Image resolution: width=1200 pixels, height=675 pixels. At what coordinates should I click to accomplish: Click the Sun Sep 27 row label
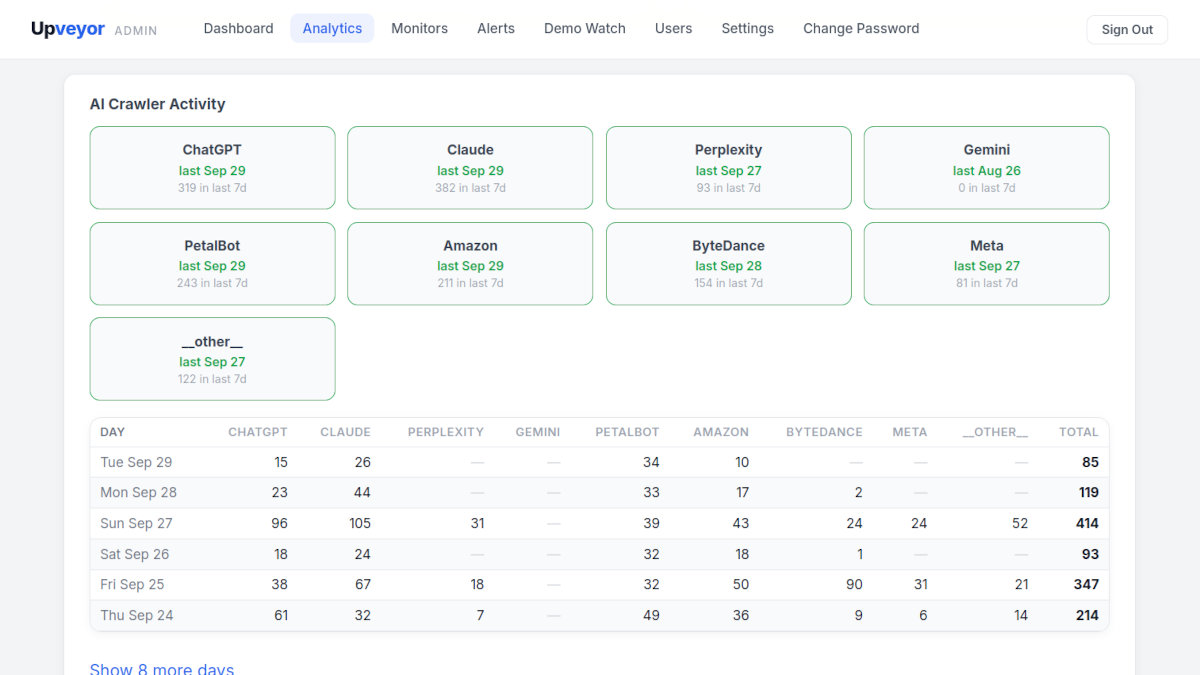click(x=136, y=523)
